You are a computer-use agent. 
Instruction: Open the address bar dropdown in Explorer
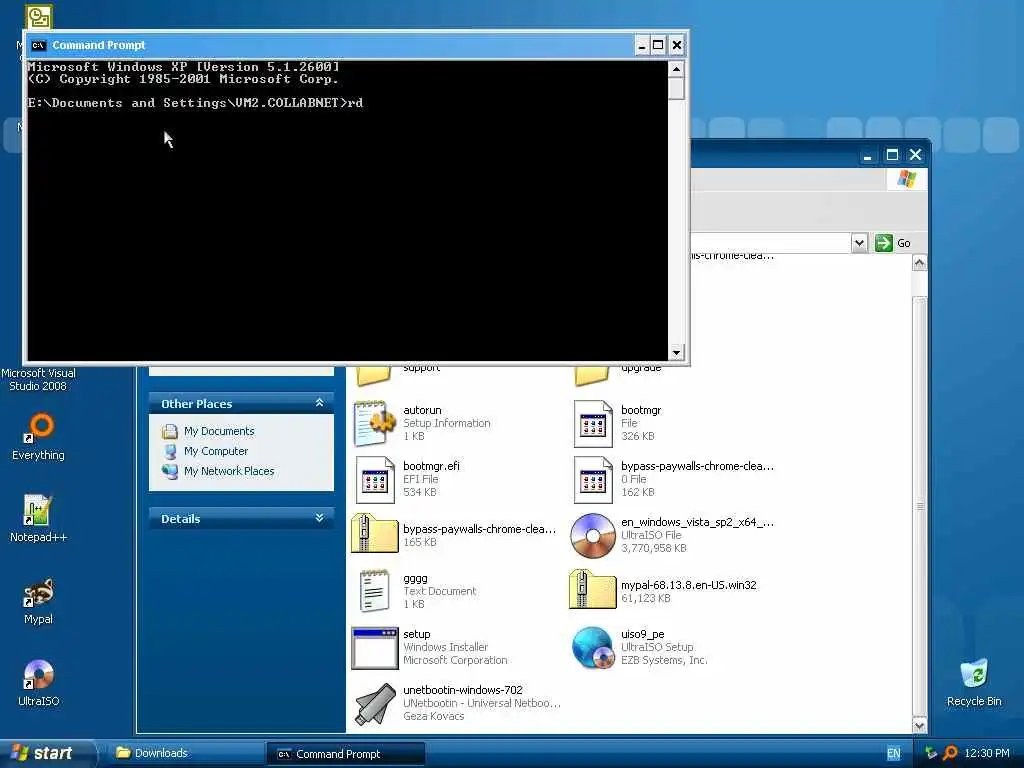(x=859, y=243)
